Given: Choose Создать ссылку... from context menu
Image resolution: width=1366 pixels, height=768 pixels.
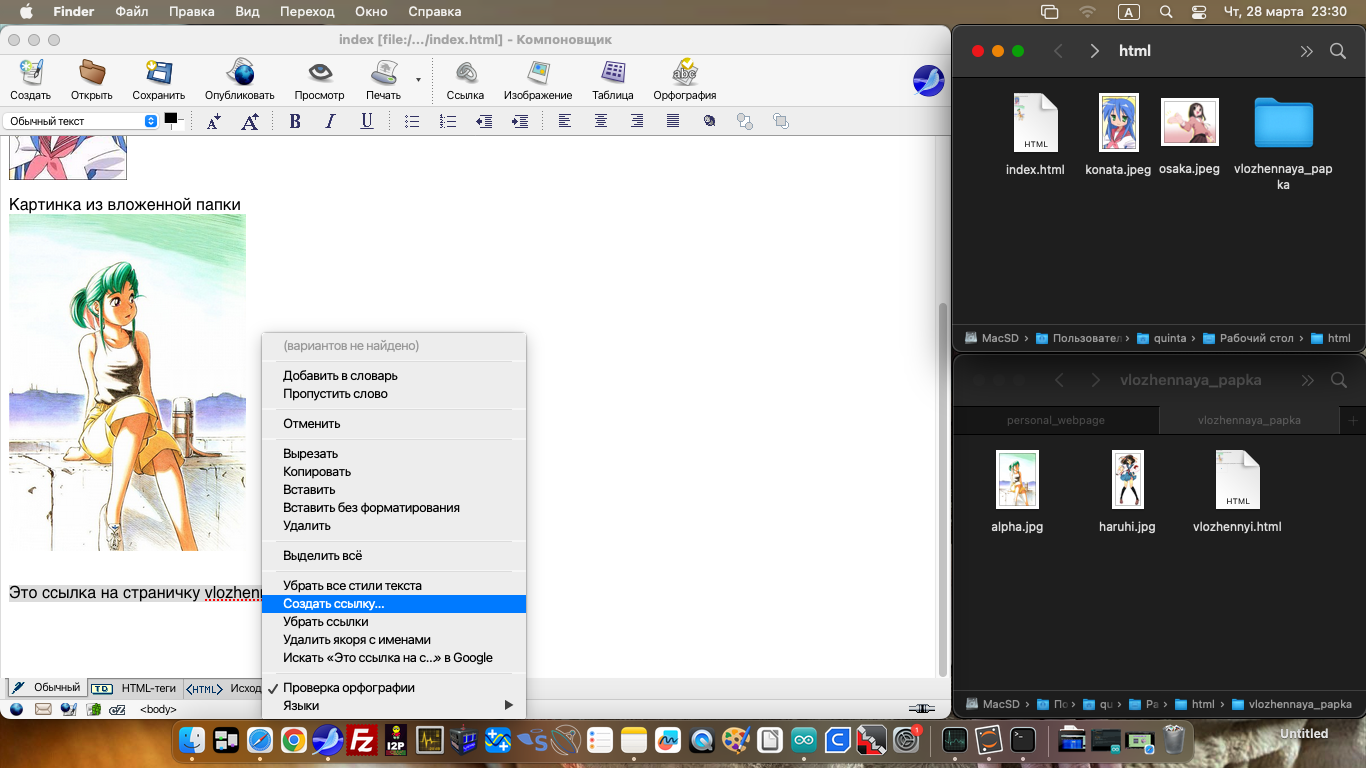Looking at the screenshot, I should pos(333,604).
